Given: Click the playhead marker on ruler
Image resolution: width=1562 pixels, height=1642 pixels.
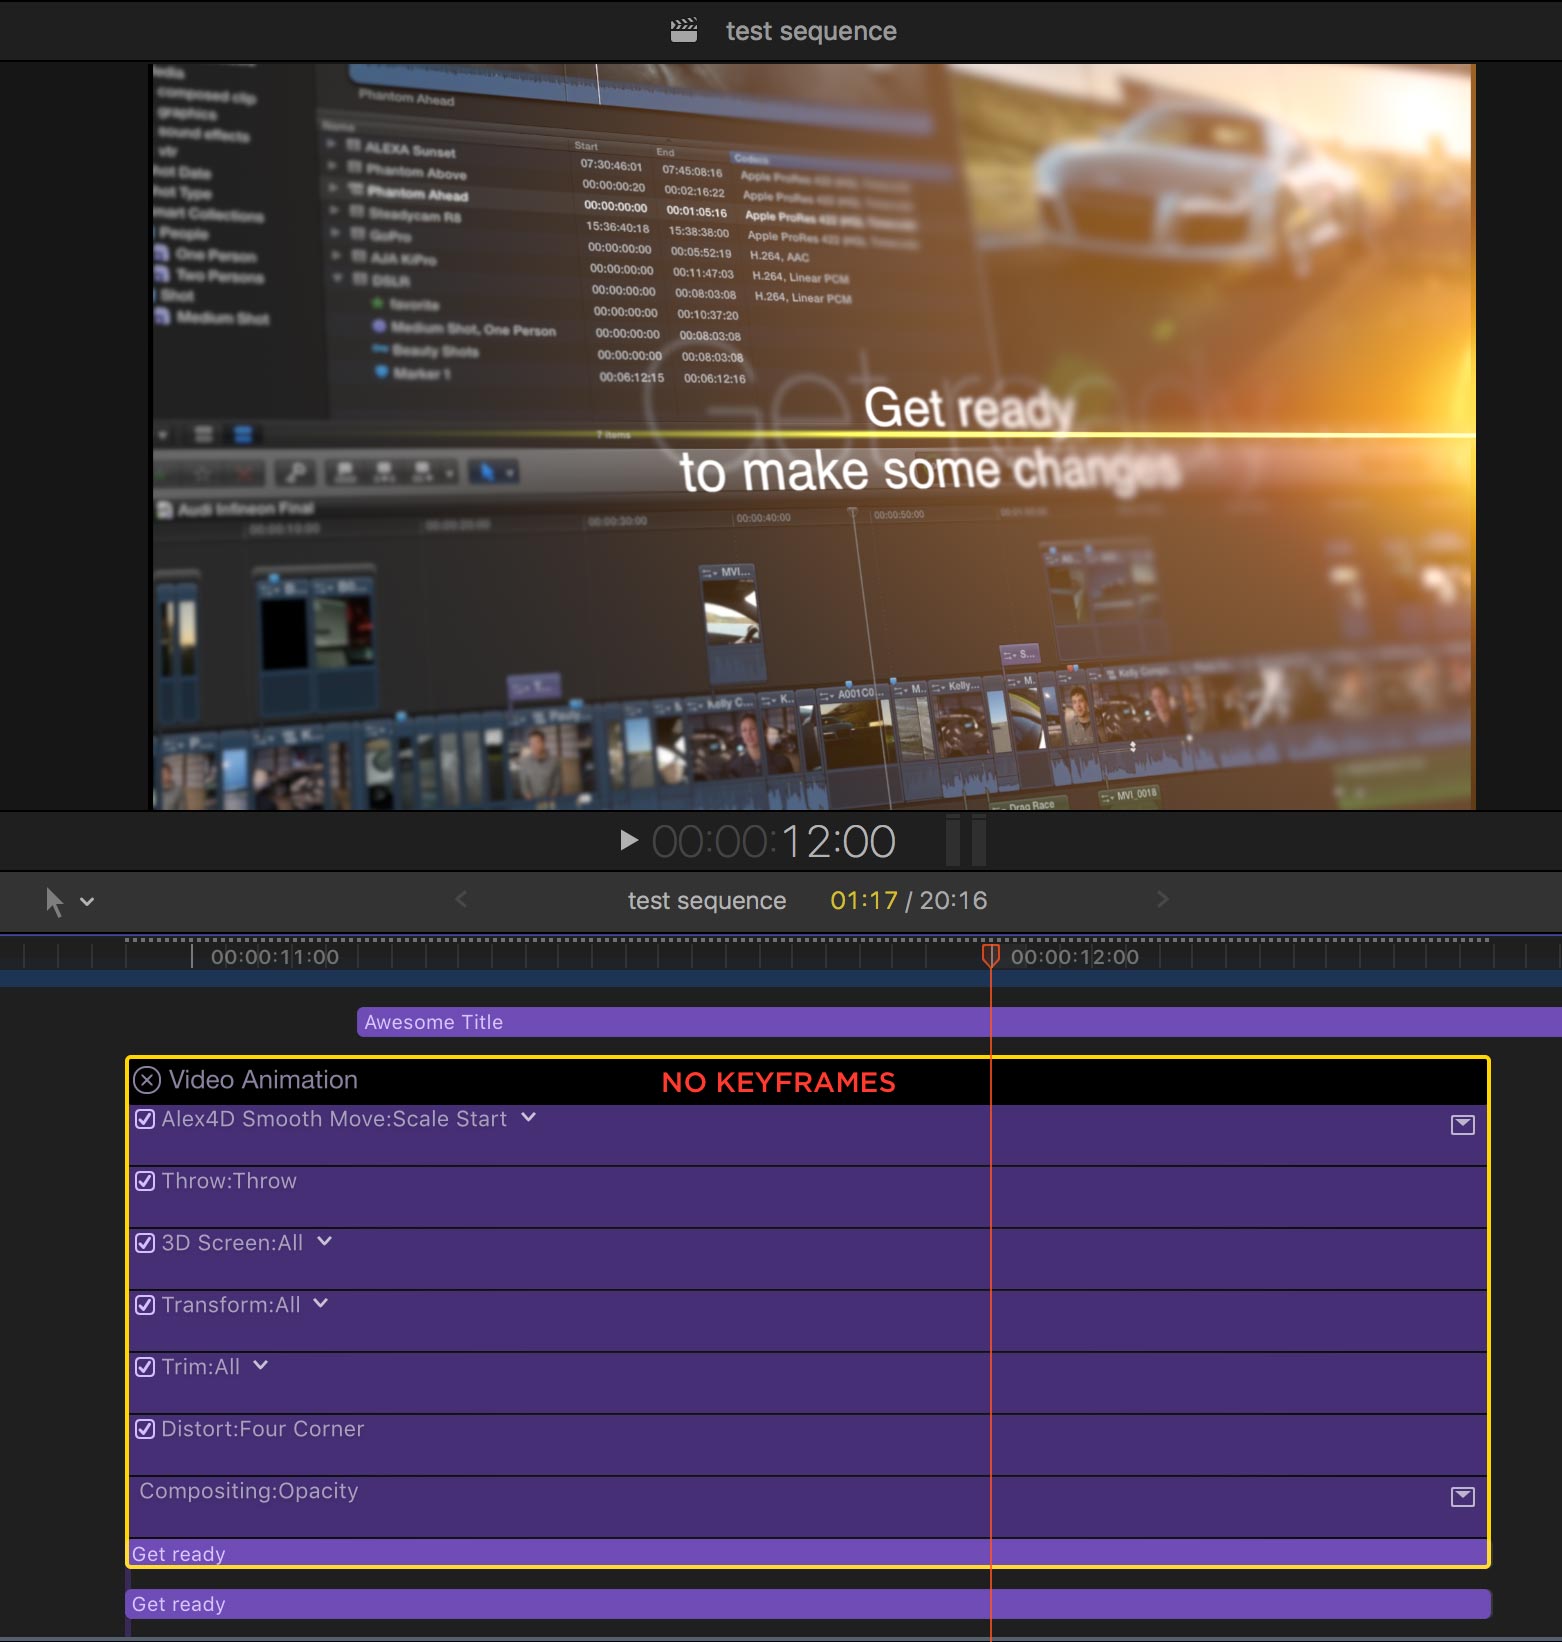Looking at the screenshot, I should click(991, 956).
